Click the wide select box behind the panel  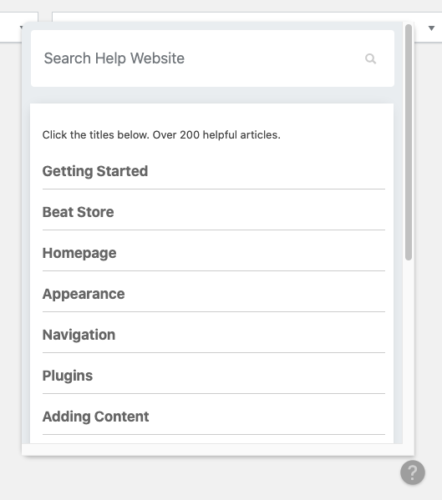click(428, 27)
